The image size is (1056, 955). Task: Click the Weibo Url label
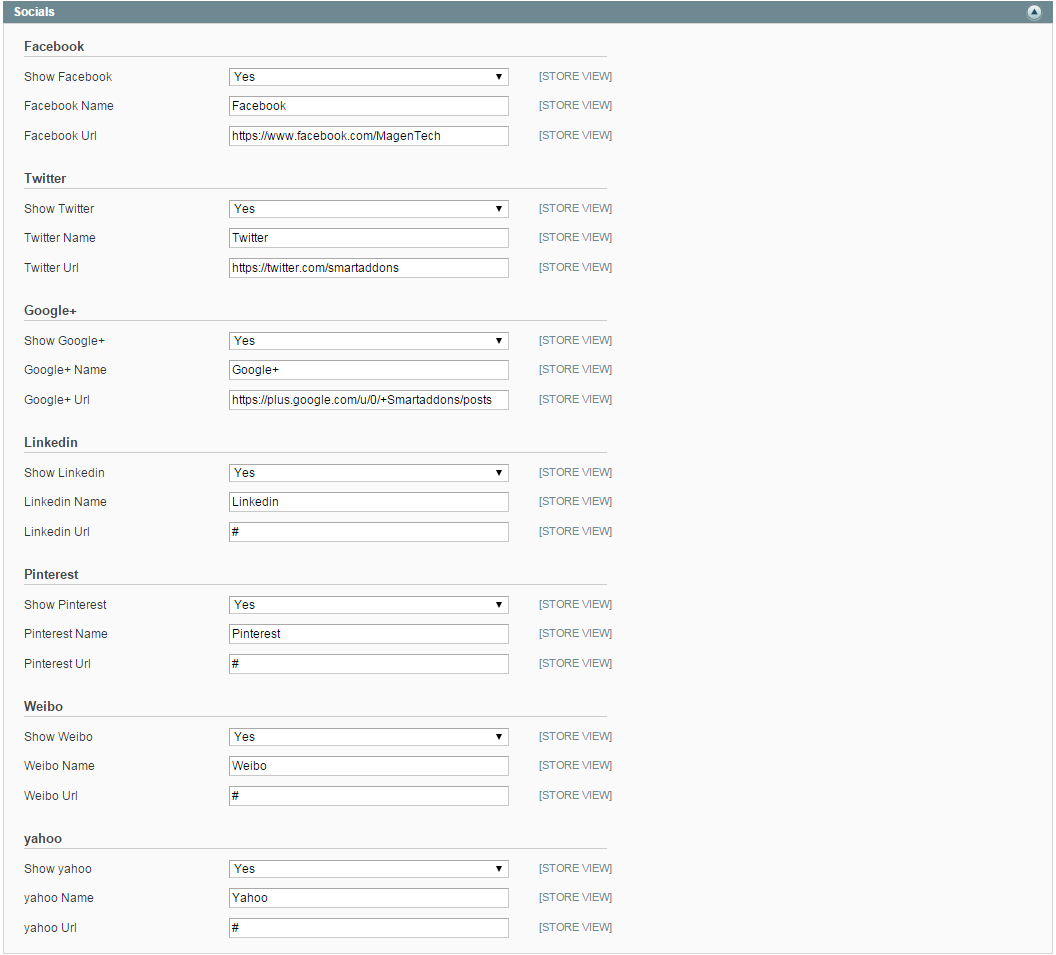point(51,795)
